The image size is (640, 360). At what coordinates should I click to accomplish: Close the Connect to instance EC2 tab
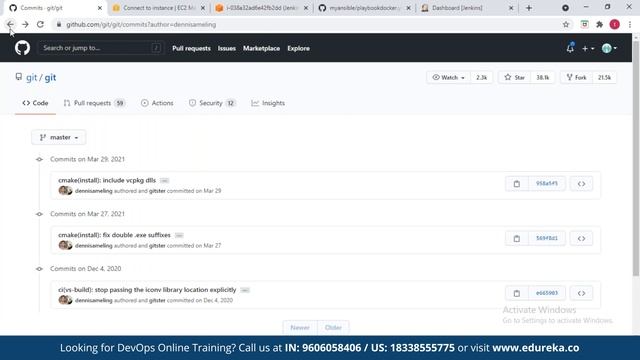click(x=203, y=8)
